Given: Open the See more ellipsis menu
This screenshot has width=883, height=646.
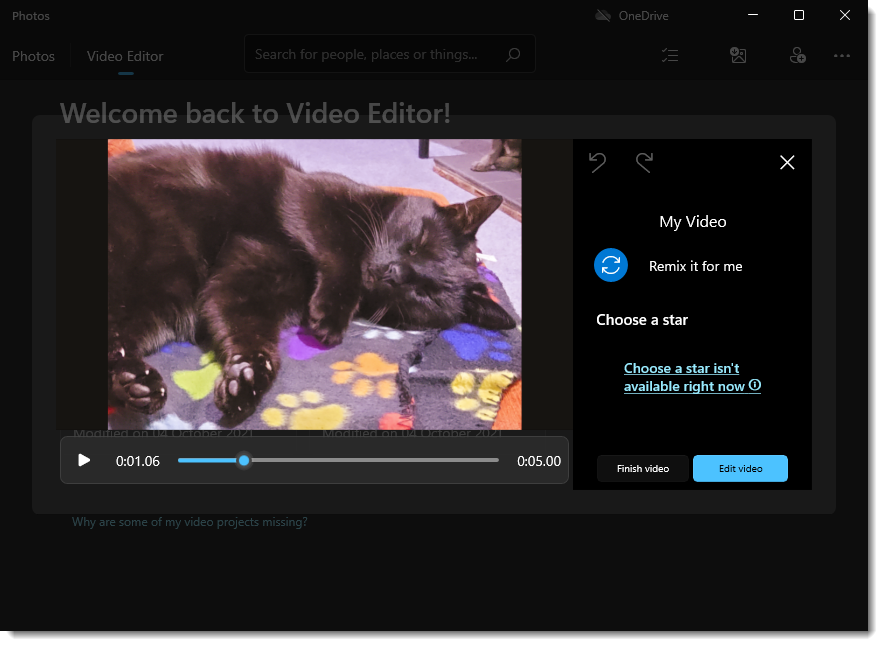Looking at the screenshot, I should click(x=842, y=56).
